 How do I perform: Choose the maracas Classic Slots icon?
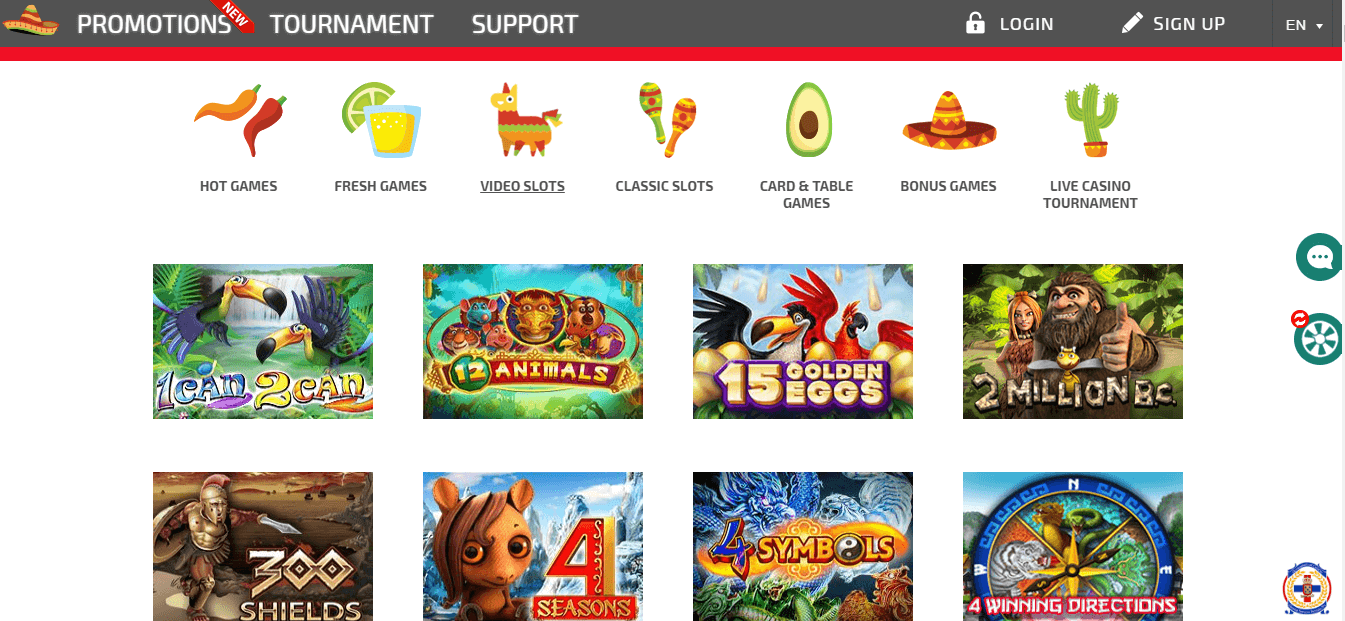coord(666,120)
